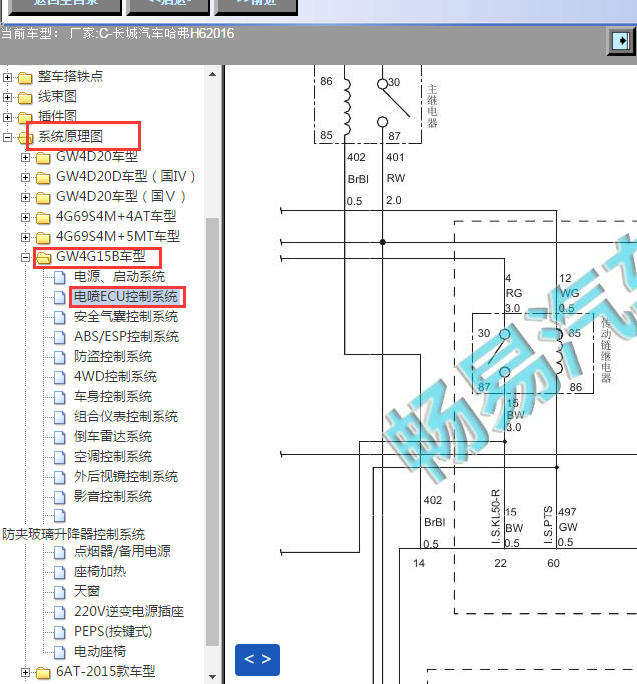Screen dimensions: 637x684
Task: Expand the 线束图 tree node
Action: pos(7,97)
